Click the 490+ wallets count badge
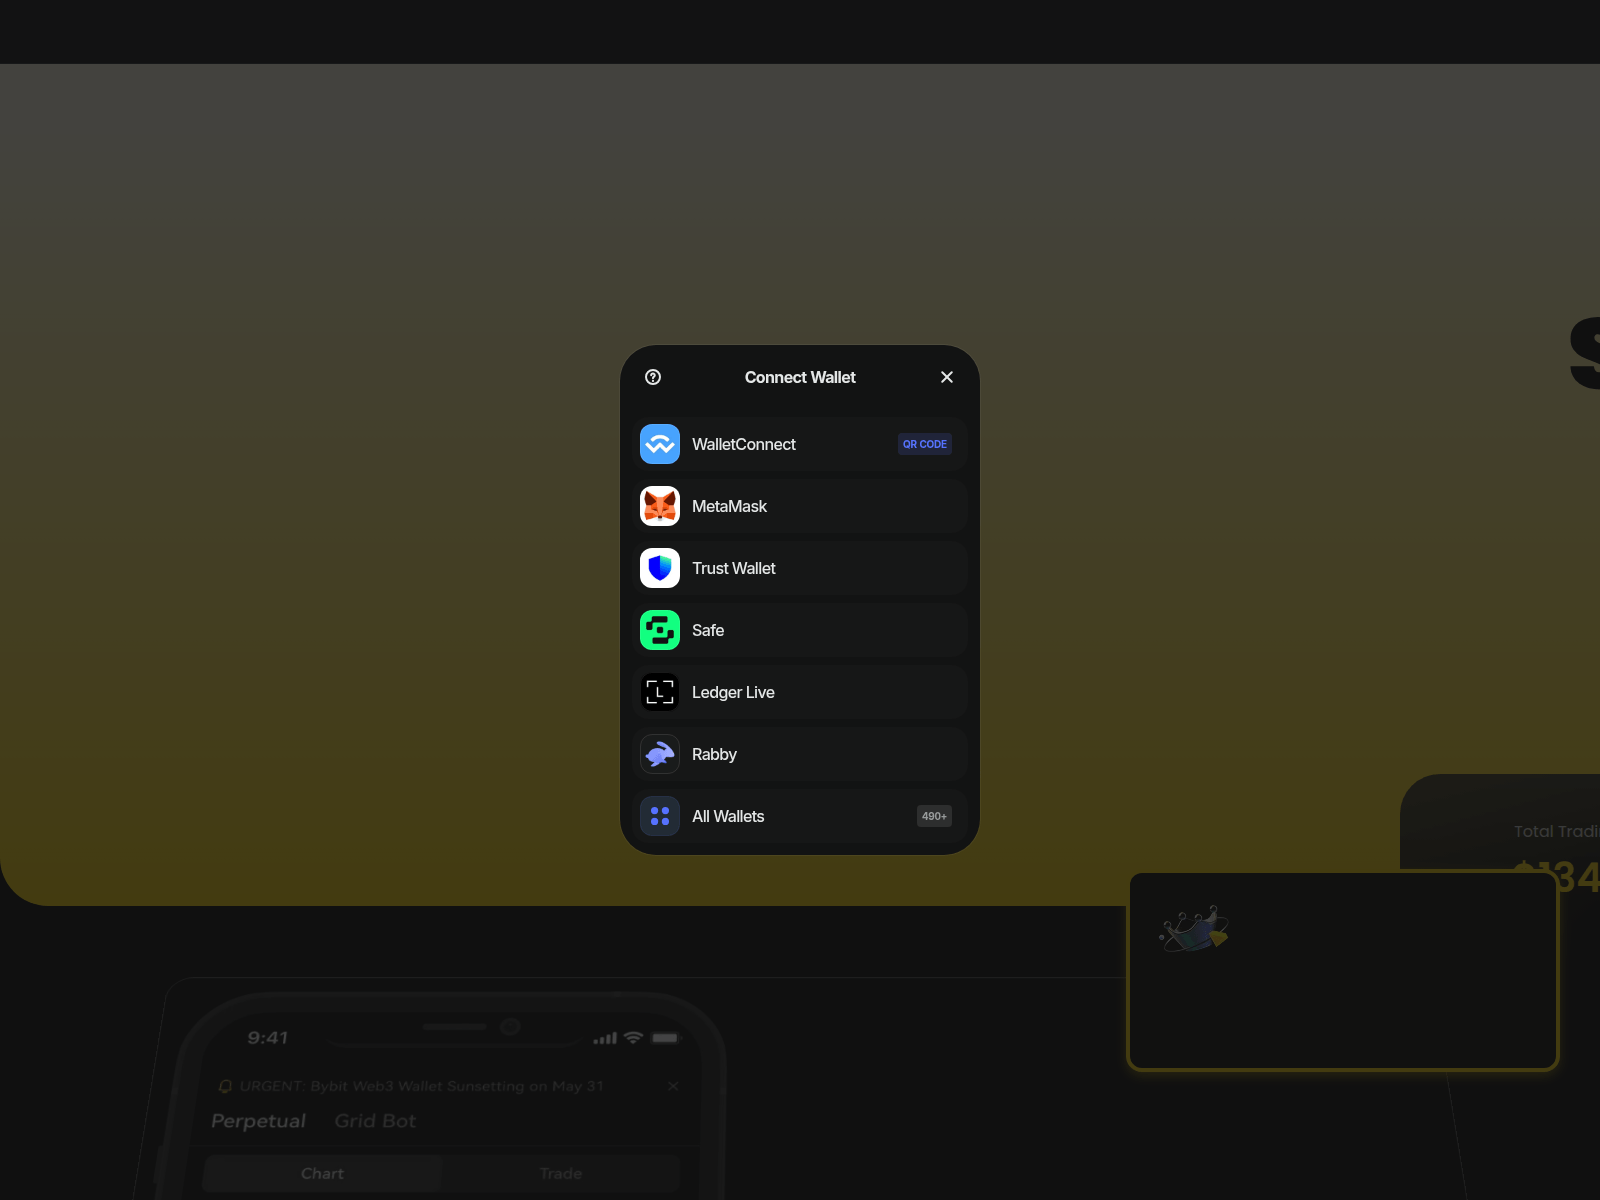Image resolution: width=1600 pixels, height=1200 pixels. (934, 816)
